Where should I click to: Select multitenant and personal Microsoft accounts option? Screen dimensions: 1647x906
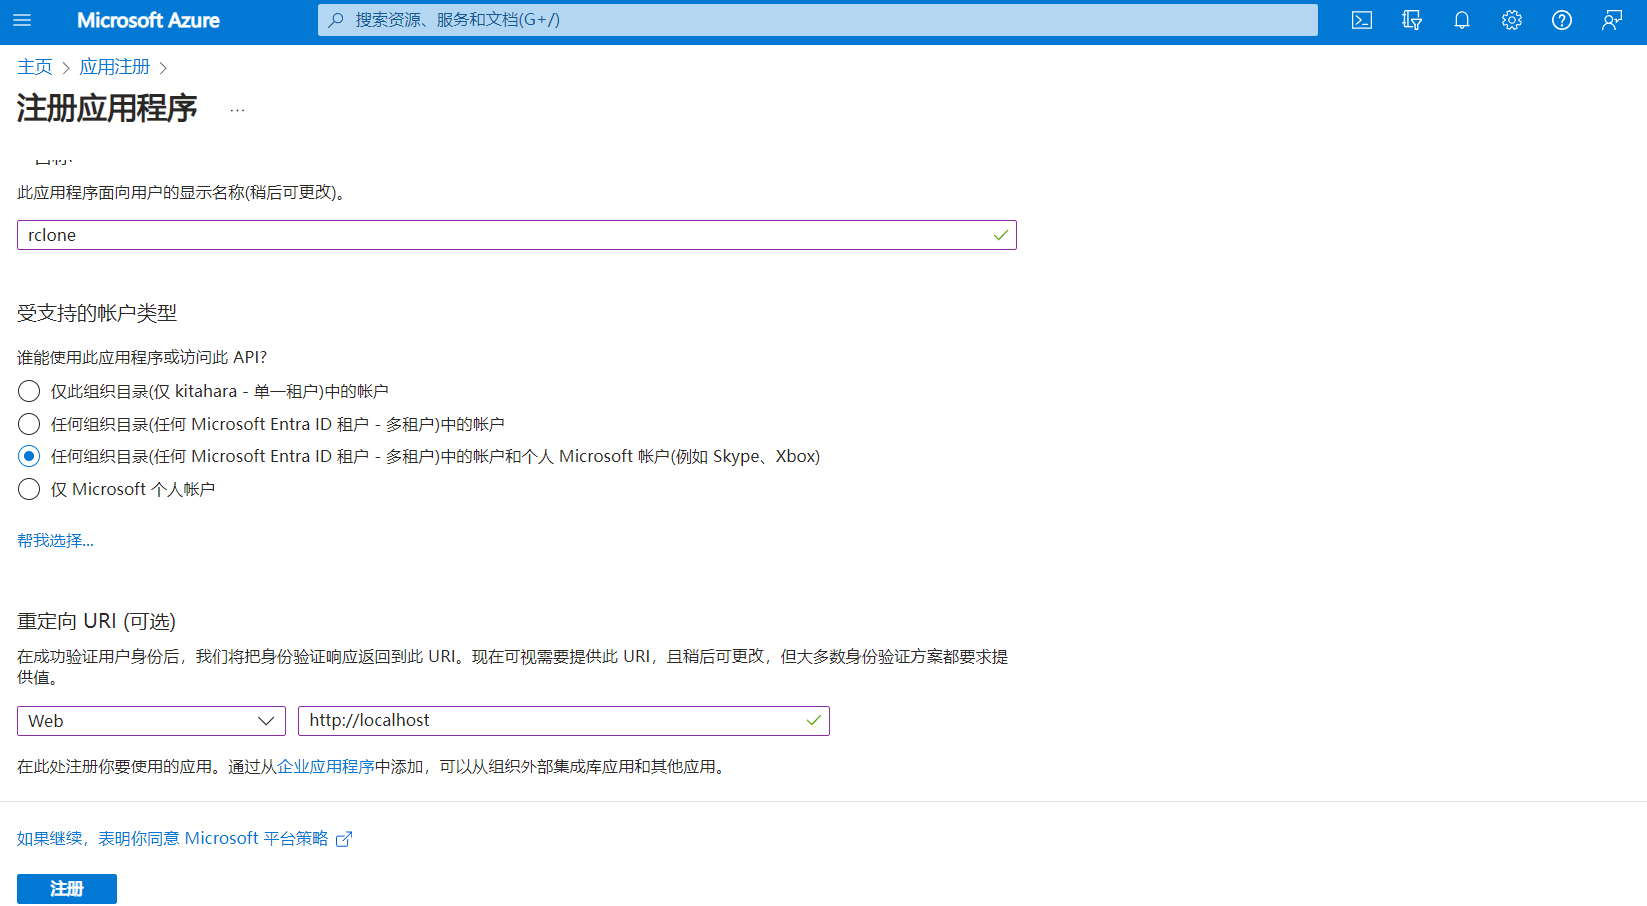point(29,456)
